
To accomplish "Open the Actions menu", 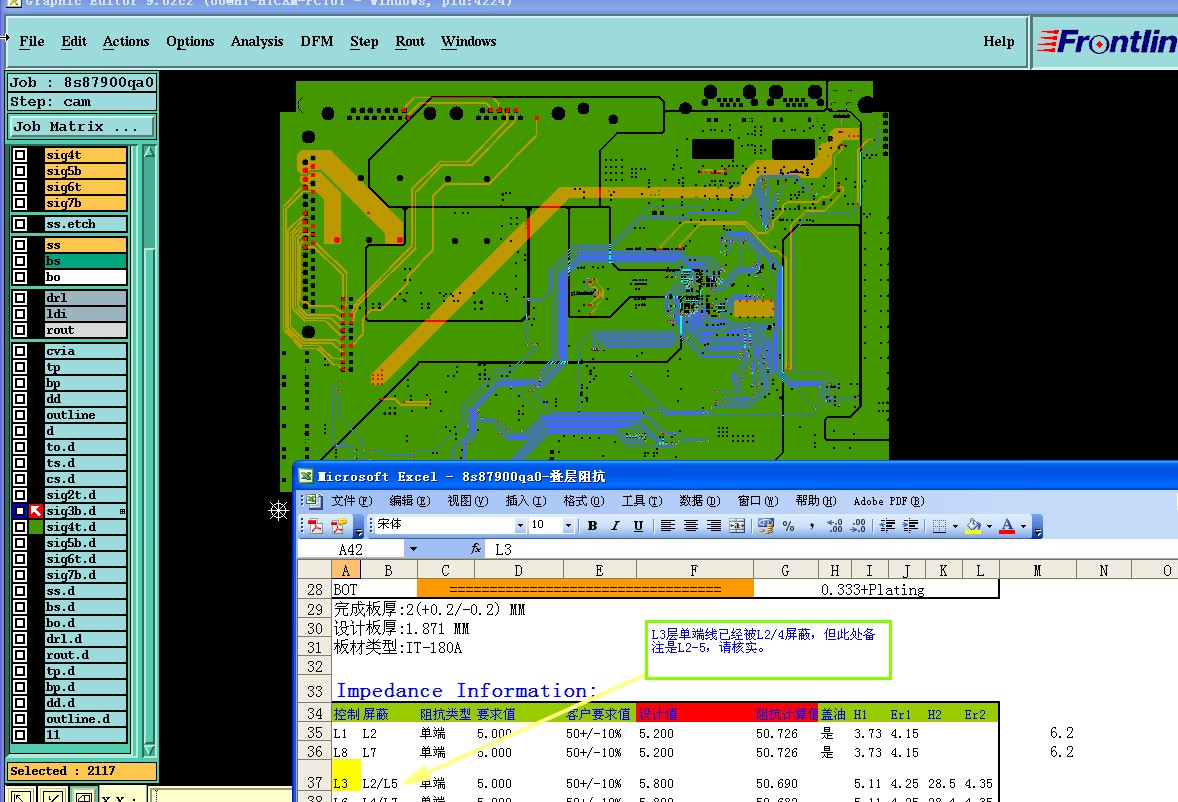I will click(125, 41).
